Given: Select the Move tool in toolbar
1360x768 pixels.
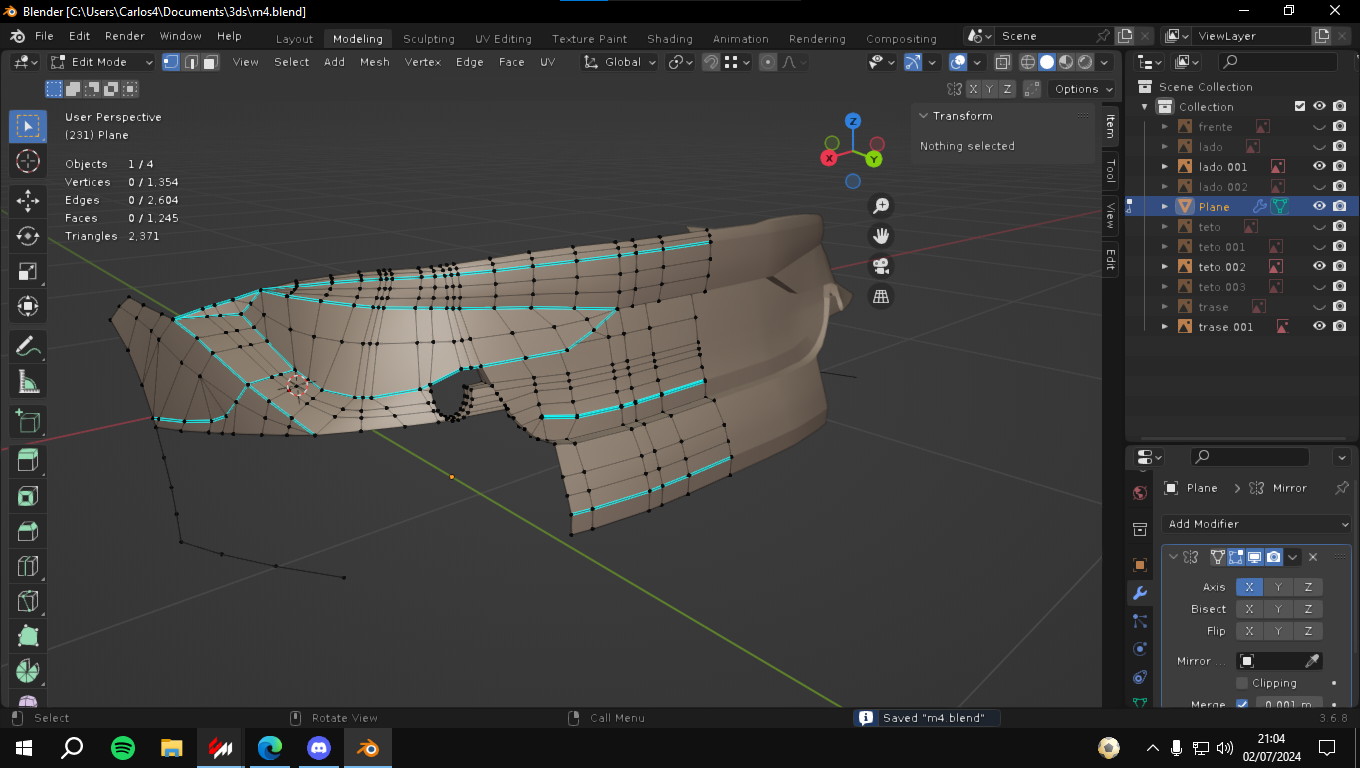Looking at the screenshot, I should (28, 200).
